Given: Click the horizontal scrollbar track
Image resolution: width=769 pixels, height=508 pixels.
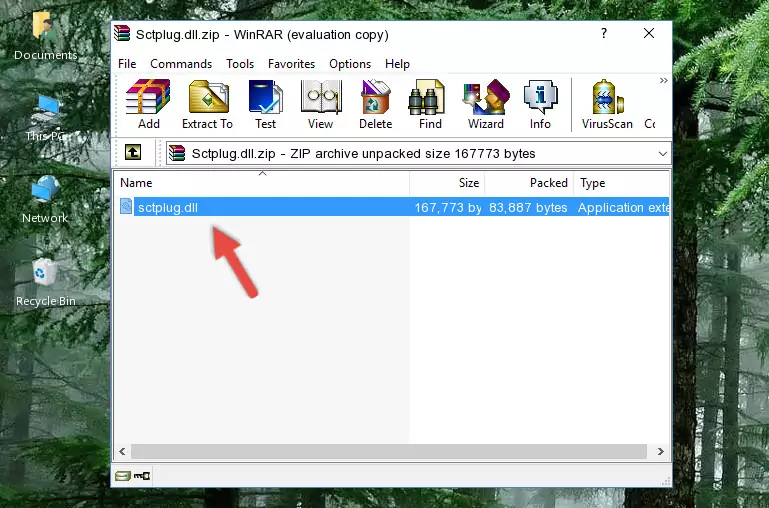Looking at the screenshot, I should 389,451.
